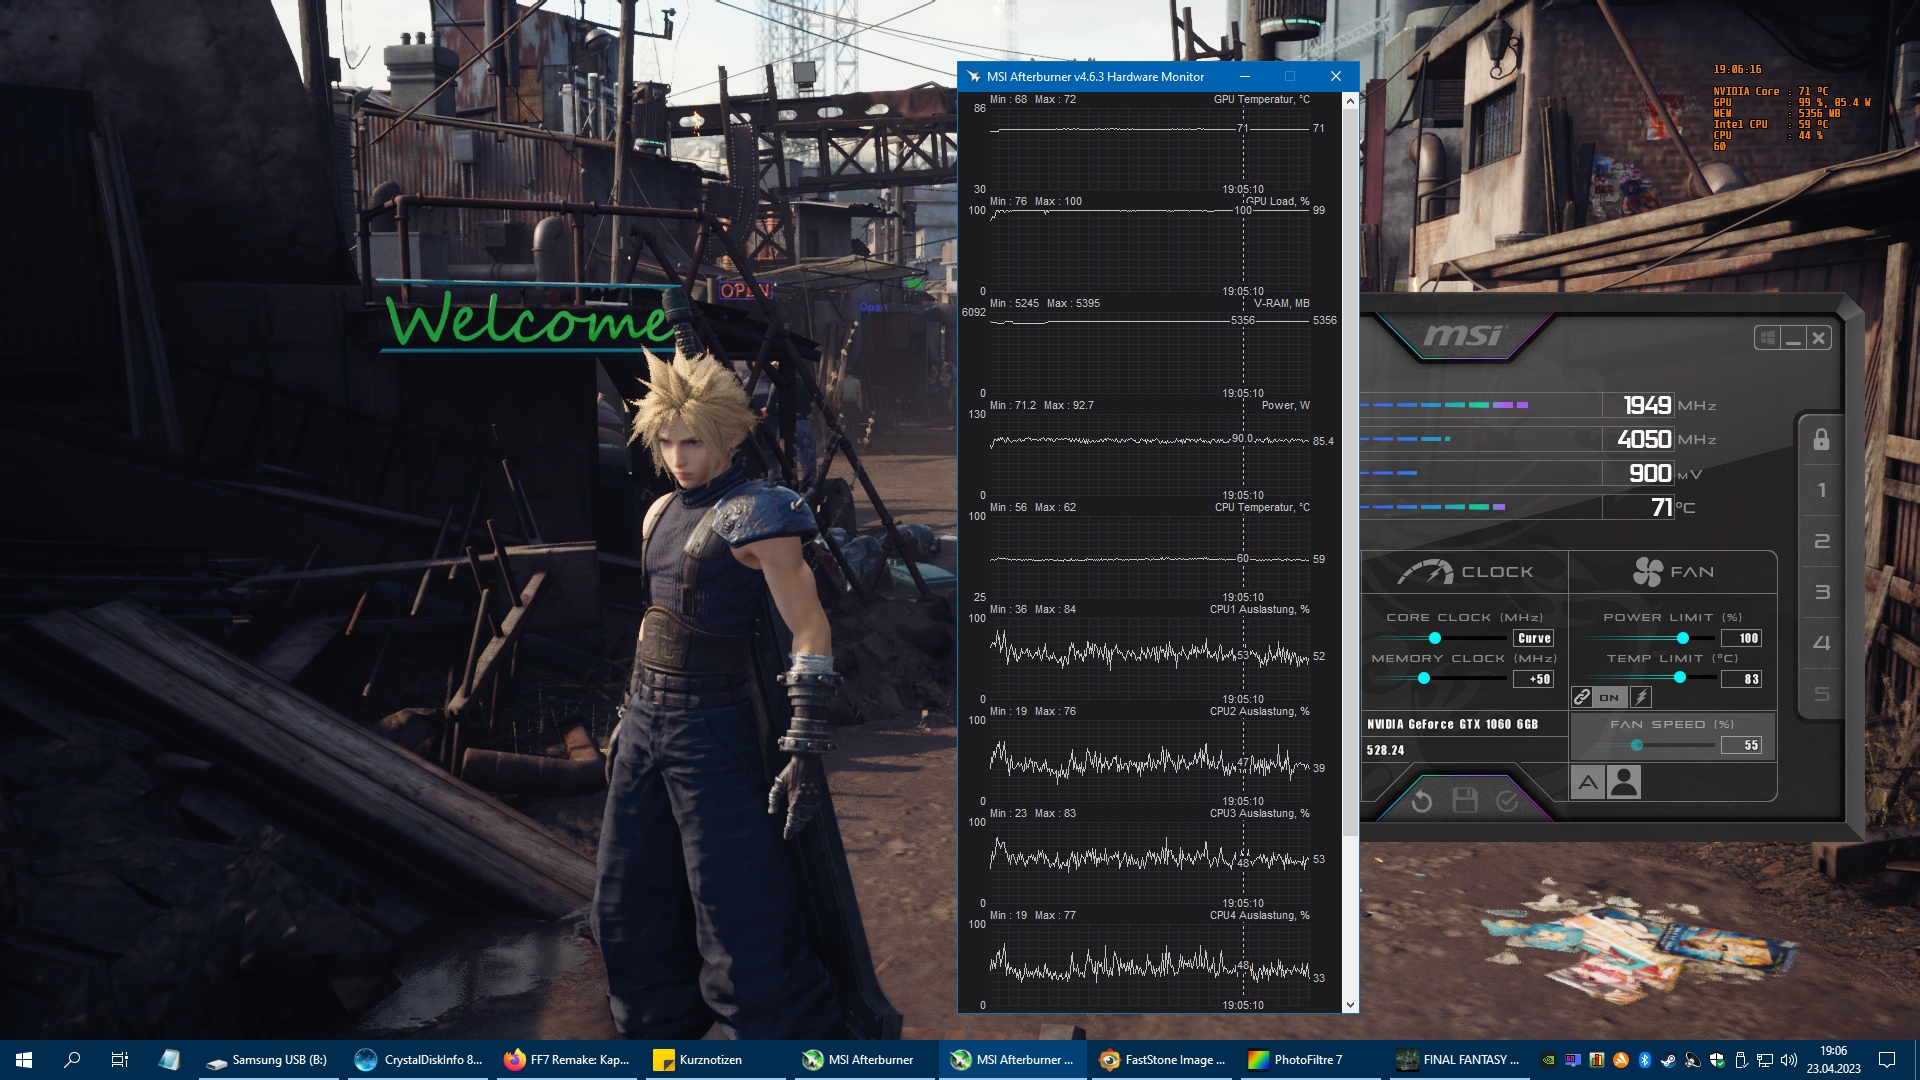The width and height of the screenshot is (1920, 1080).
Task: Click the power limit slider handle
Action: point(1683,638)
